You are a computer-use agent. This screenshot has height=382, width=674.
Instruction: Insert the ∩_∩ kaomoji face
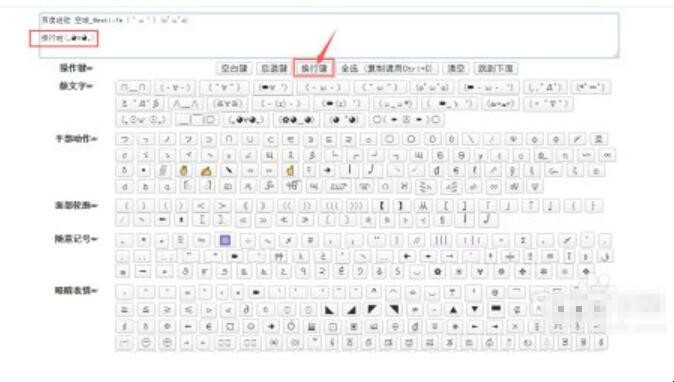[133, 88]
